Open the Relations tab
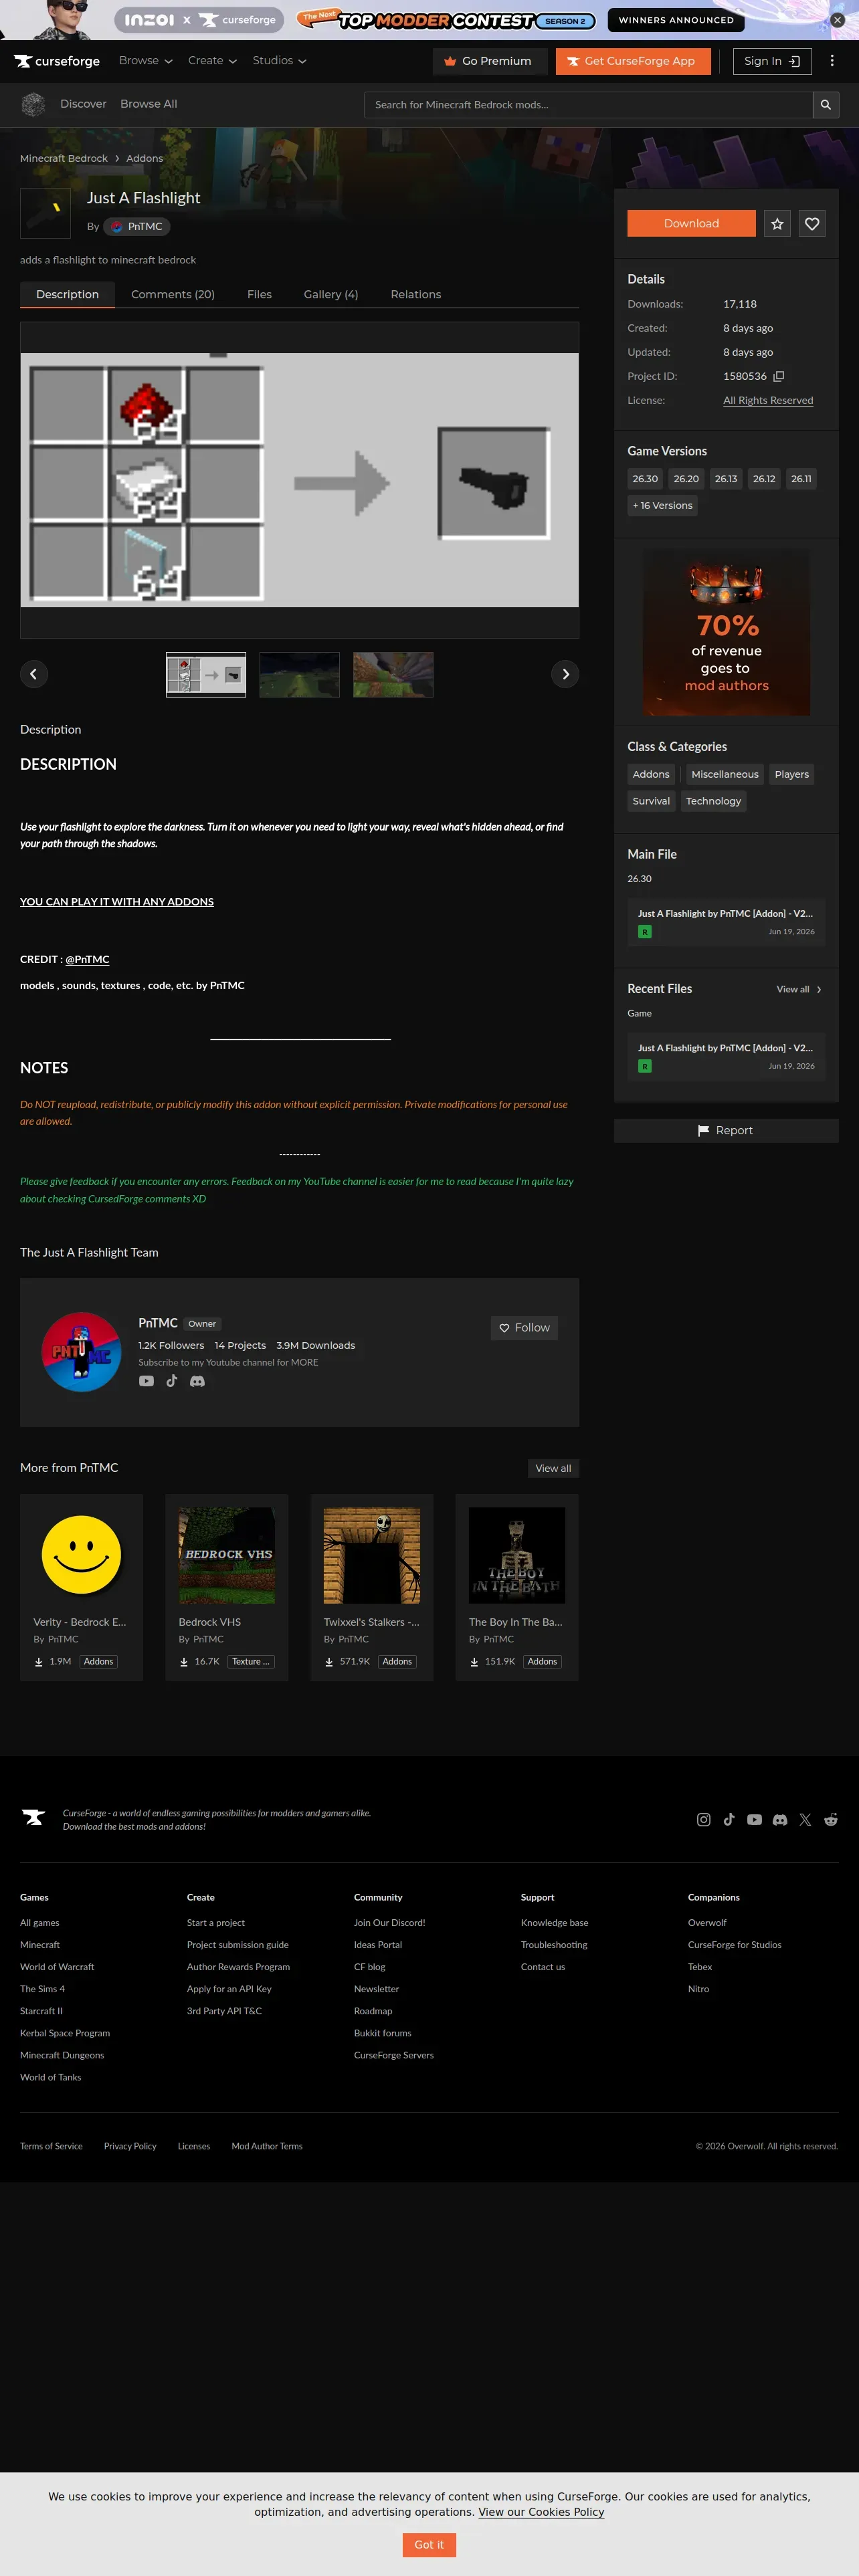The width and height of the screenshot is (859, 2576). tap(416, 295)
